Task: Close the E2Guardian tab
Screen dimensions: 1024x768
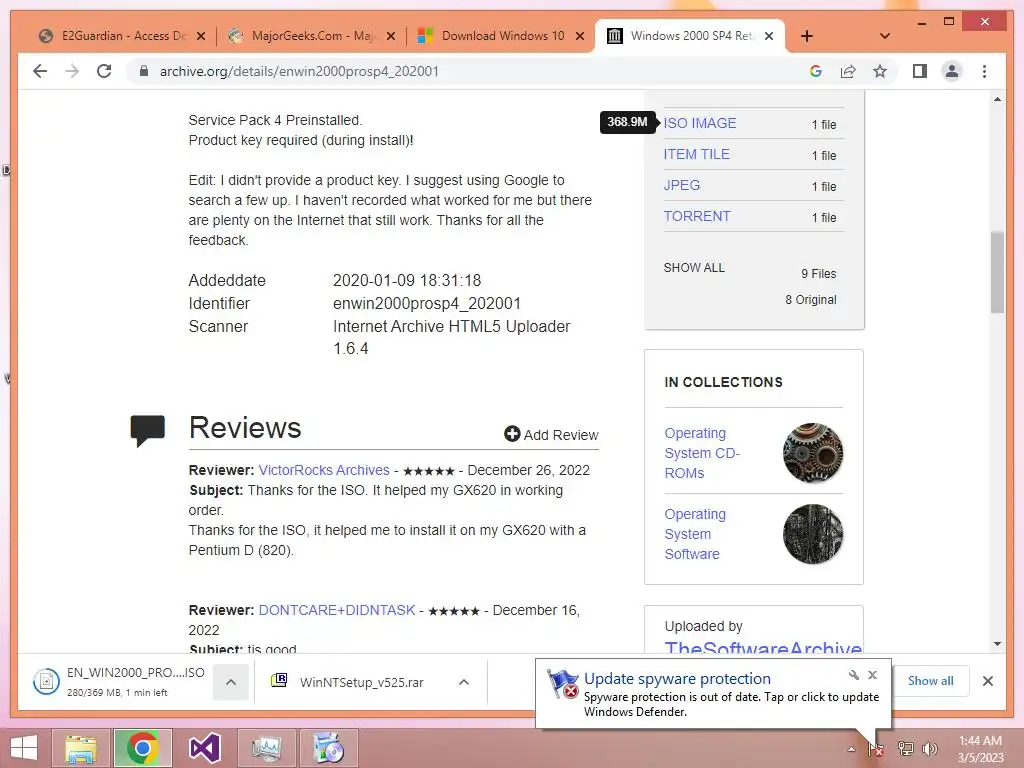Action: pyautogui.click(x=201, y=36)
